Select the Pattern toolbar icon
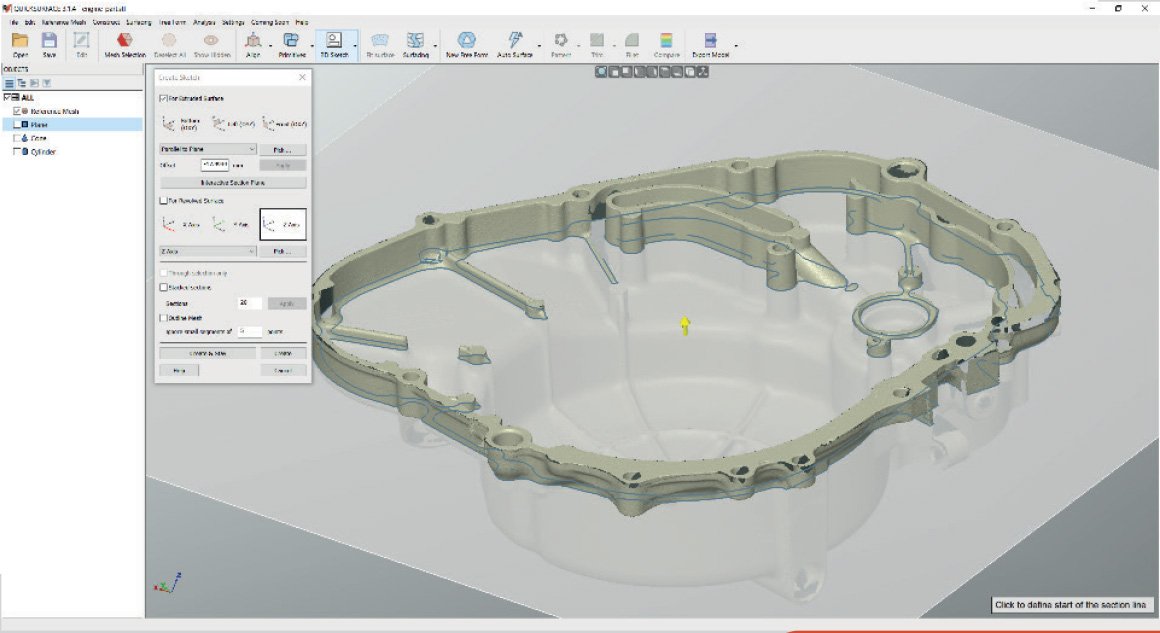 (x=561, y=44)
